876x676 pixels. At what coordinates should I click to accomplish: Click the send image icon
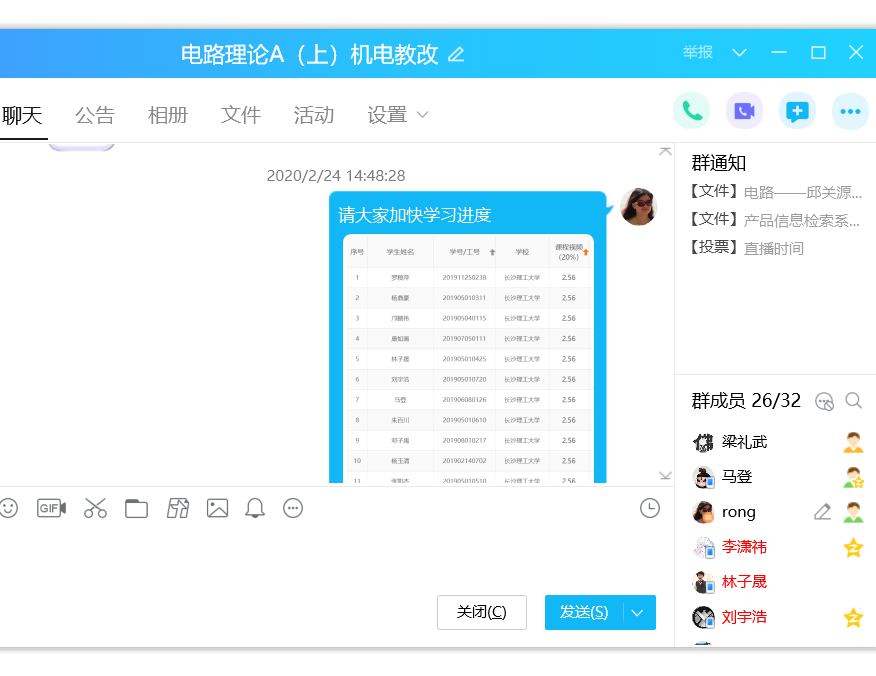[x=217, y=508]
